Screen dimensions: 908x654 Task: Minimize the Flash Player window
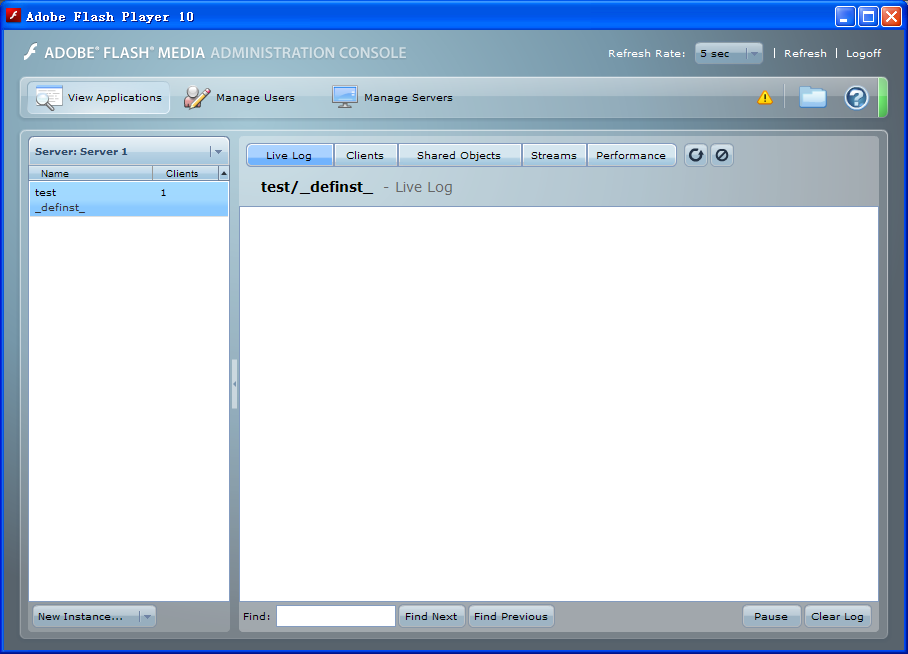pyautogui.click(x=845, y=16)
